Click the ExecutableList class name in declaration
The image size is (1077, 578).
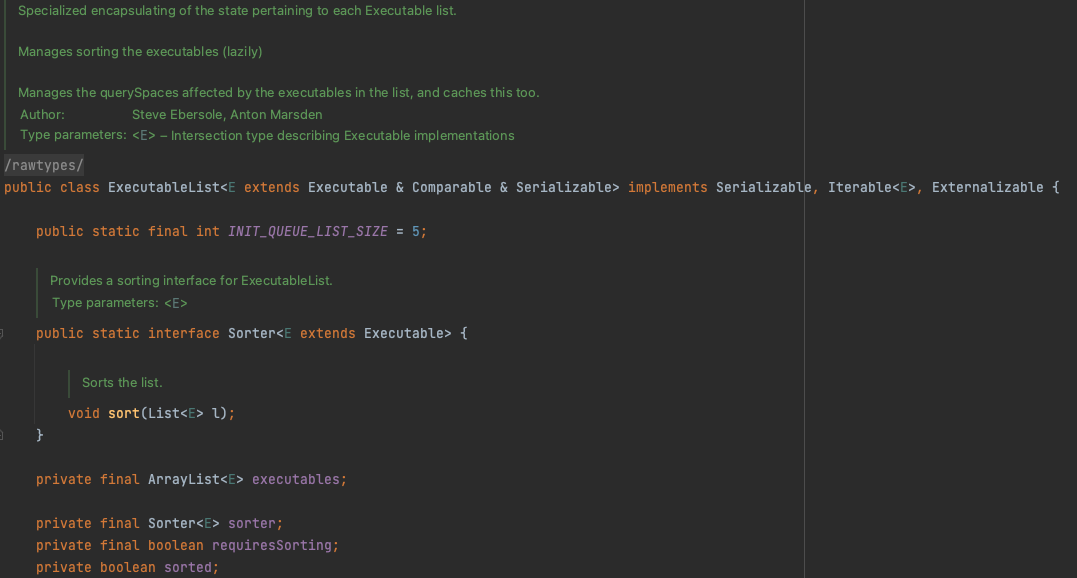[x=163, y=187]
